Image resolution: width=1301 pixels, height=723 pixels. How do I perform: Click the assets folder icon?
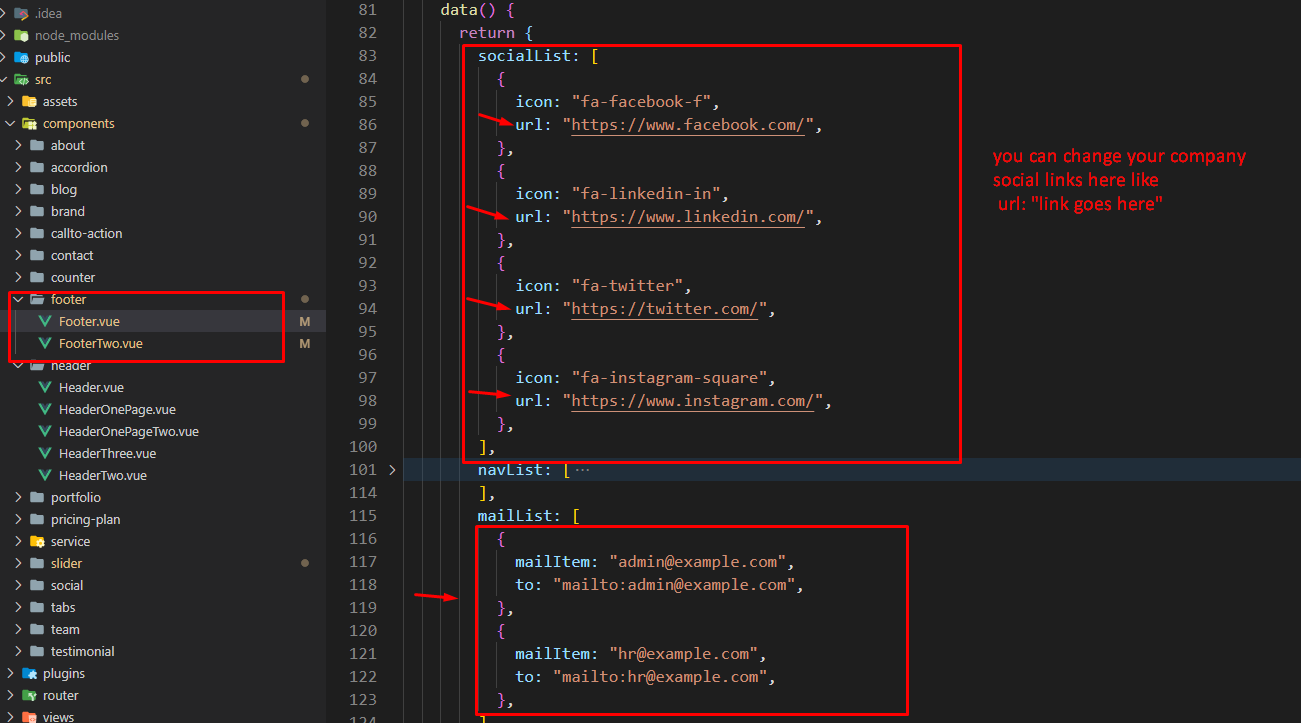coord(29,101)
